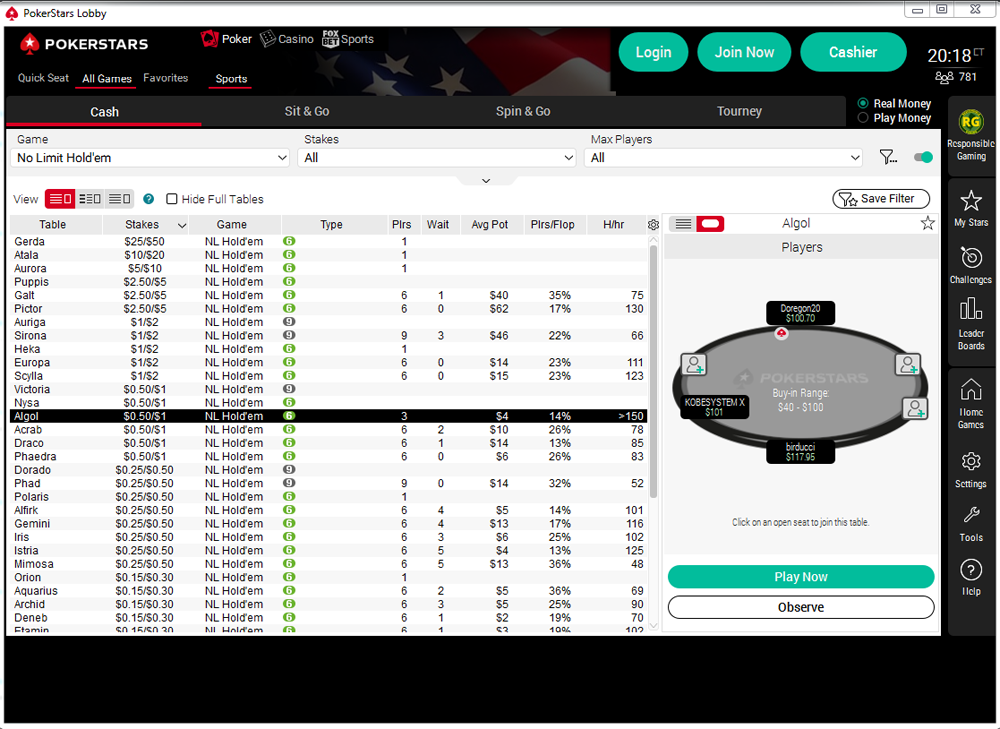Select the second list view layout icon
This screenshot has height=729, width=1000.
point(90,199)
